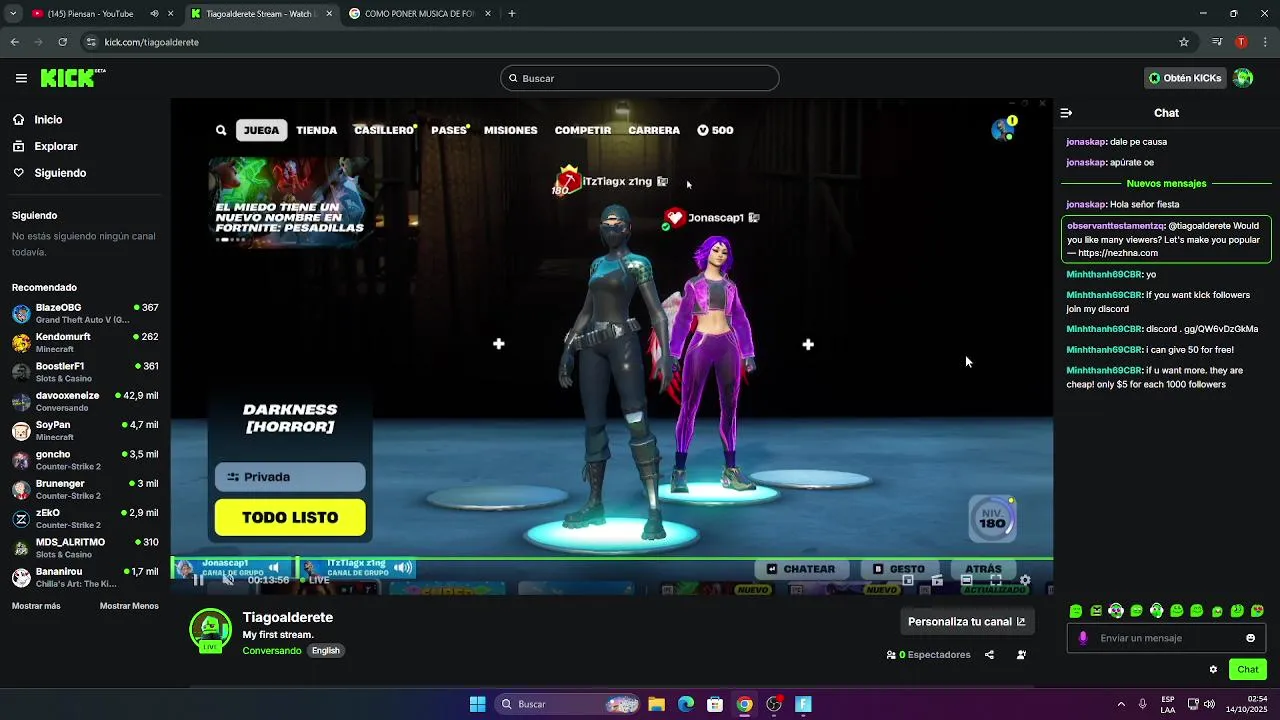Open Chrome tab search dropdown
The image size is (1280, 720).
13,14
